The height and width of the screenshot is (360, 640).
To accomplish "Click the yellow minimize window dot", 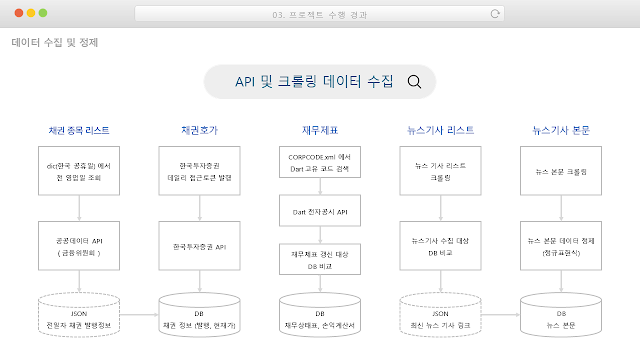I will point(31,13).
